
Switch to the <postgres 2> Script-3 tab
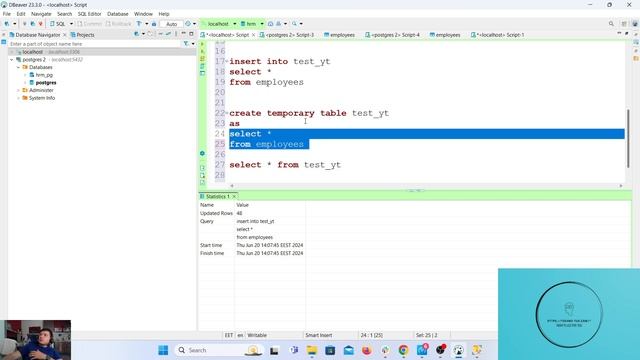tap(287, 35)
